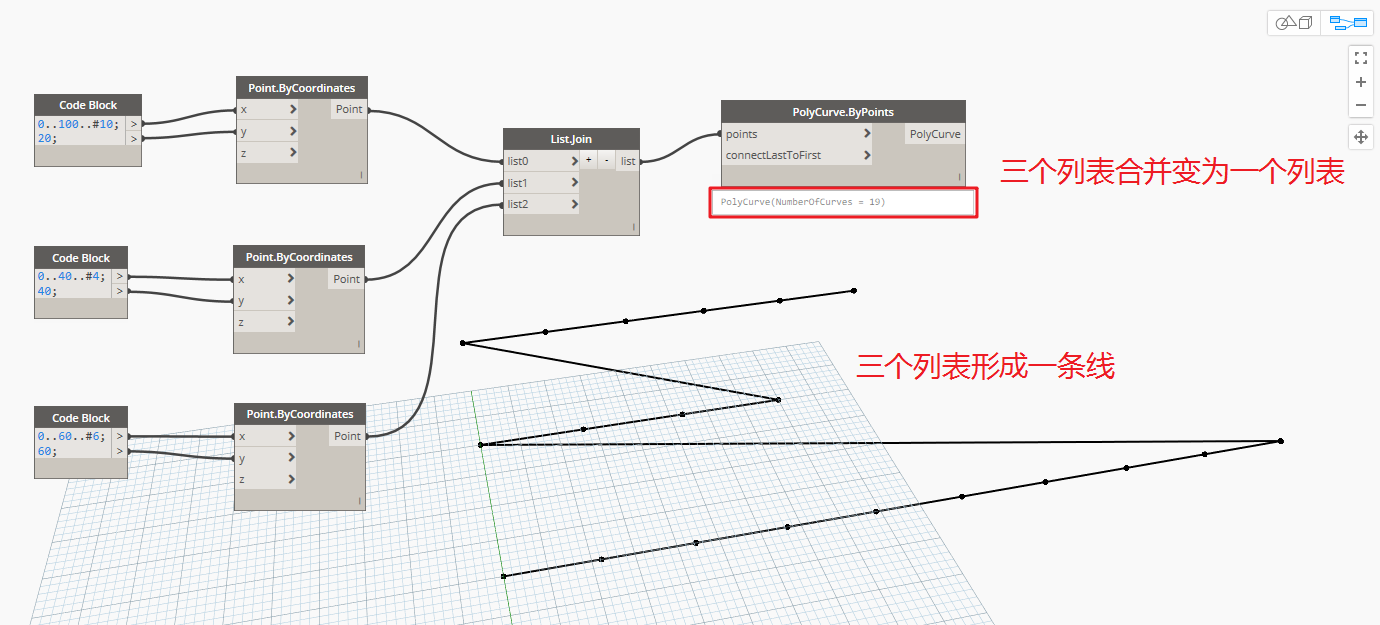This screenshot has width=1380, height=625.
Task: Click output port beside 40; code line
Action: [120, 291]
